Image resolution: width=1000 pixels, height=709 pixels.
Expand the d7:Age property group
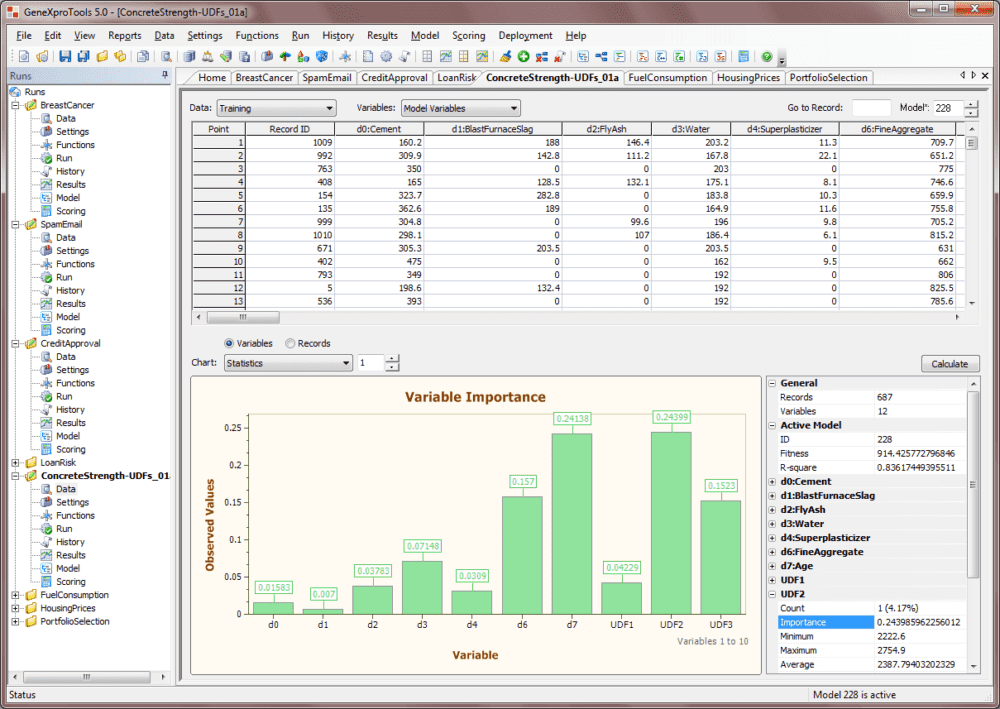(772, 566)
